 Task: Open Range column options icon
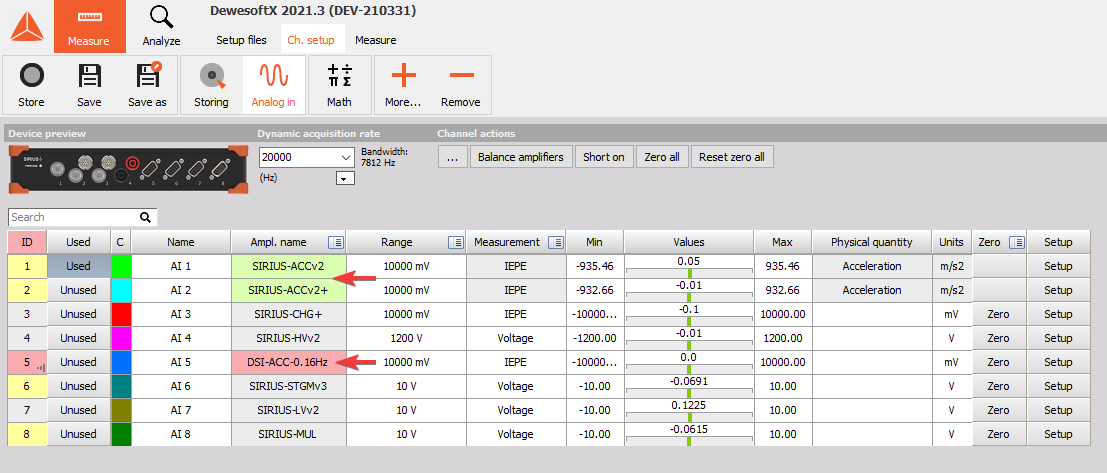pos(456,242)
